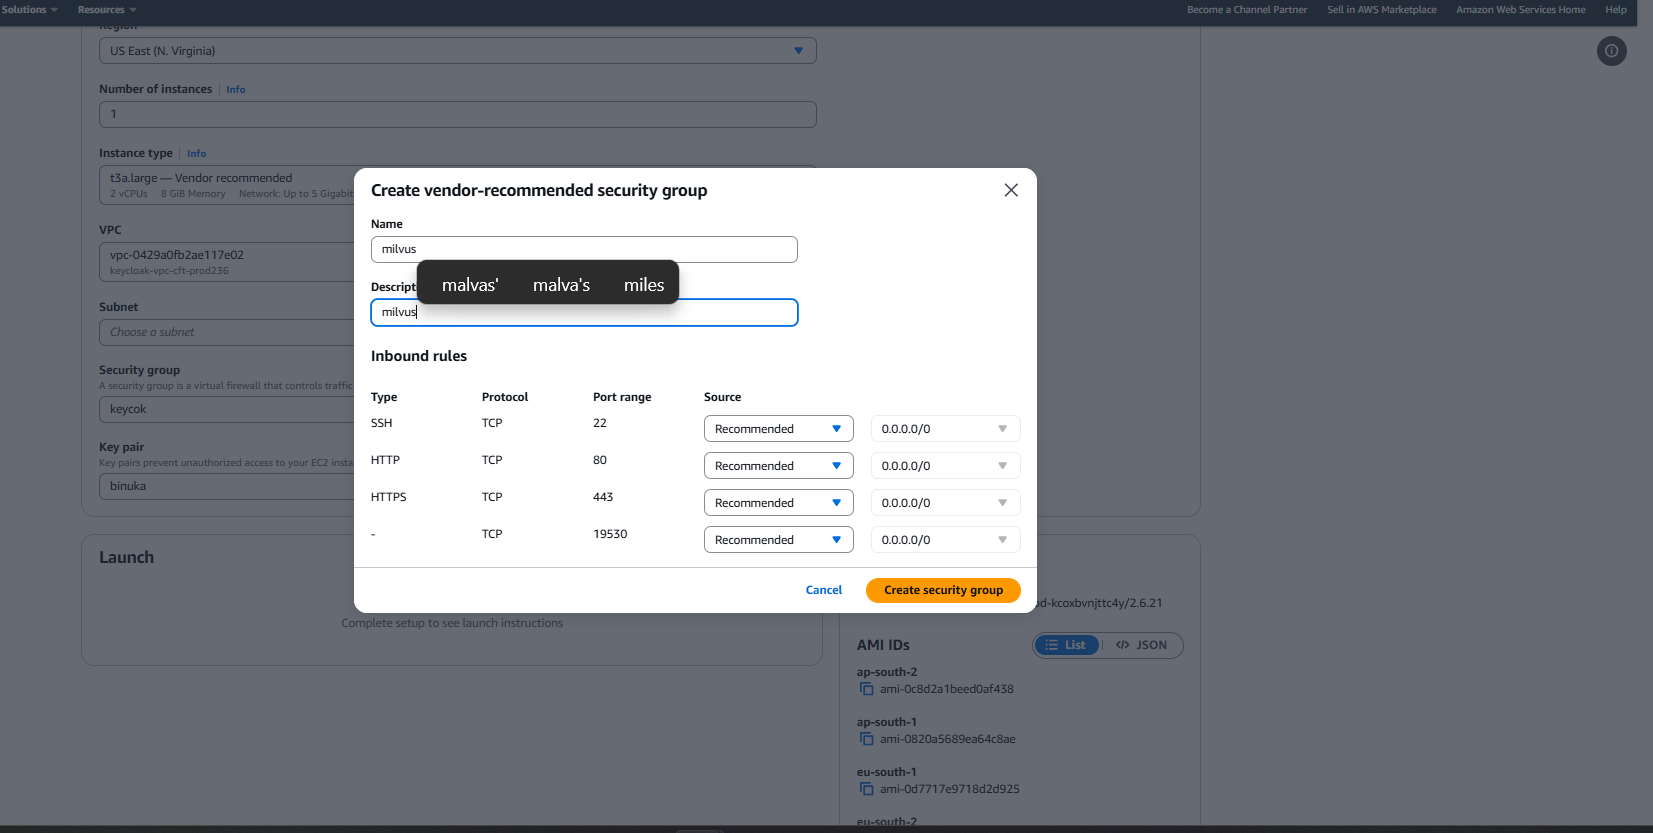Click the info circle icon at top right
The height and width of the screenshot is (833, 1653).
[1611, 51]
